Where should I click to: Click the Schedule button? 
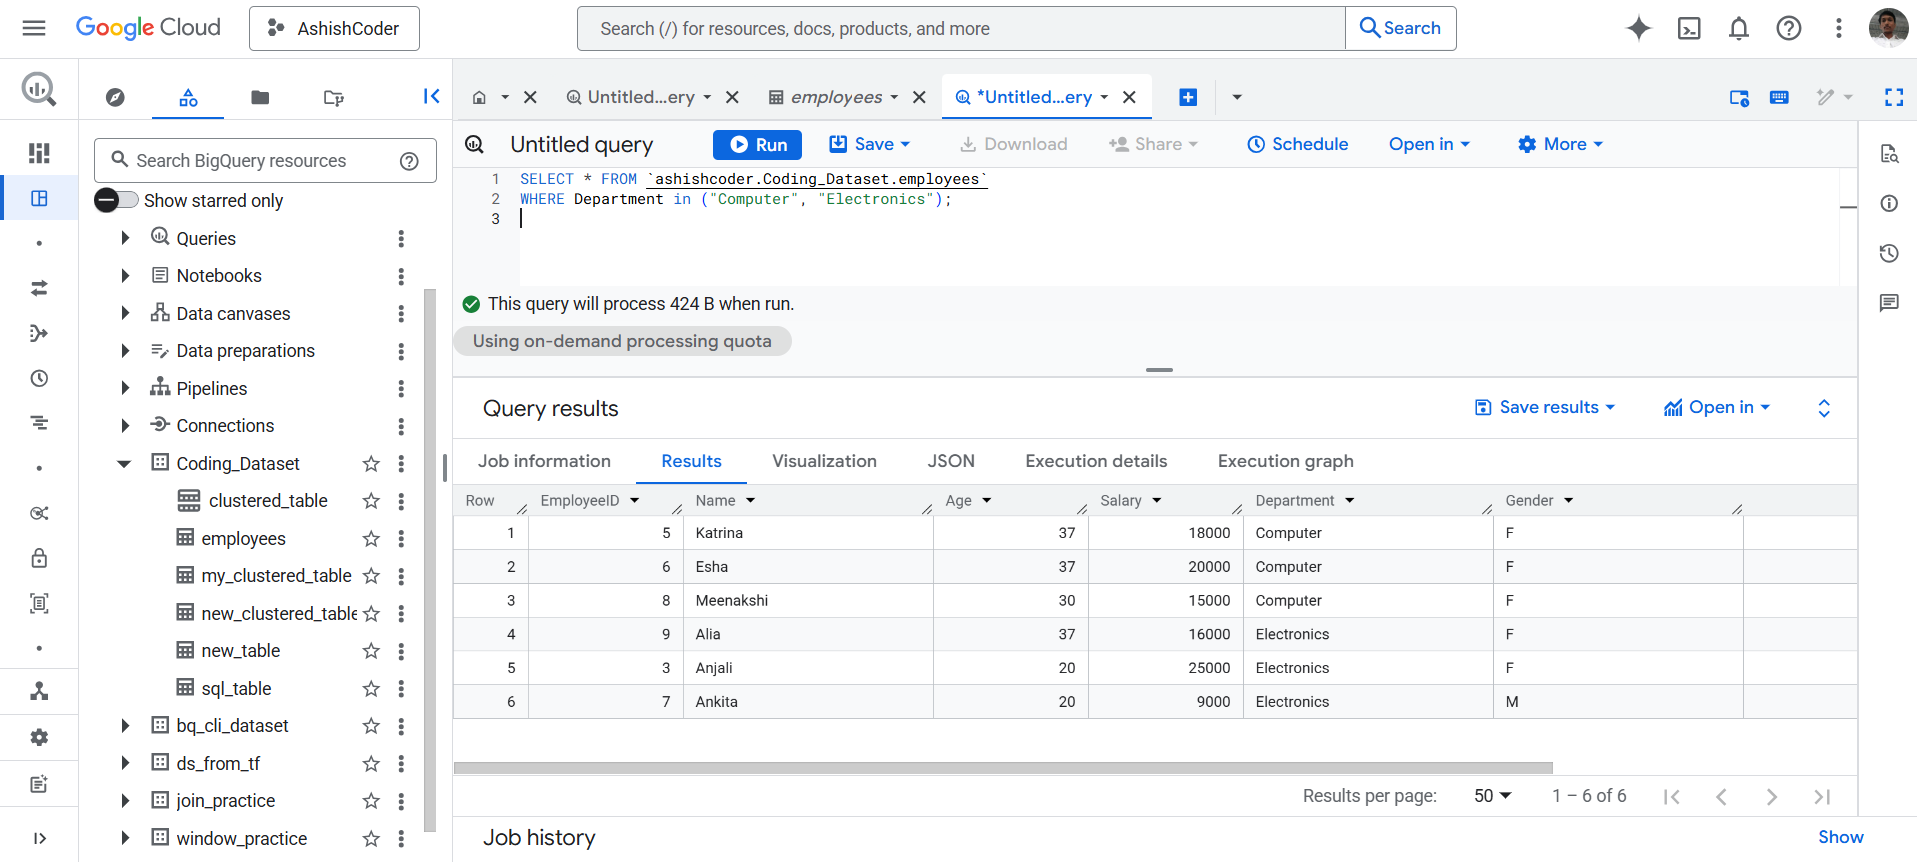point(1298,144)
